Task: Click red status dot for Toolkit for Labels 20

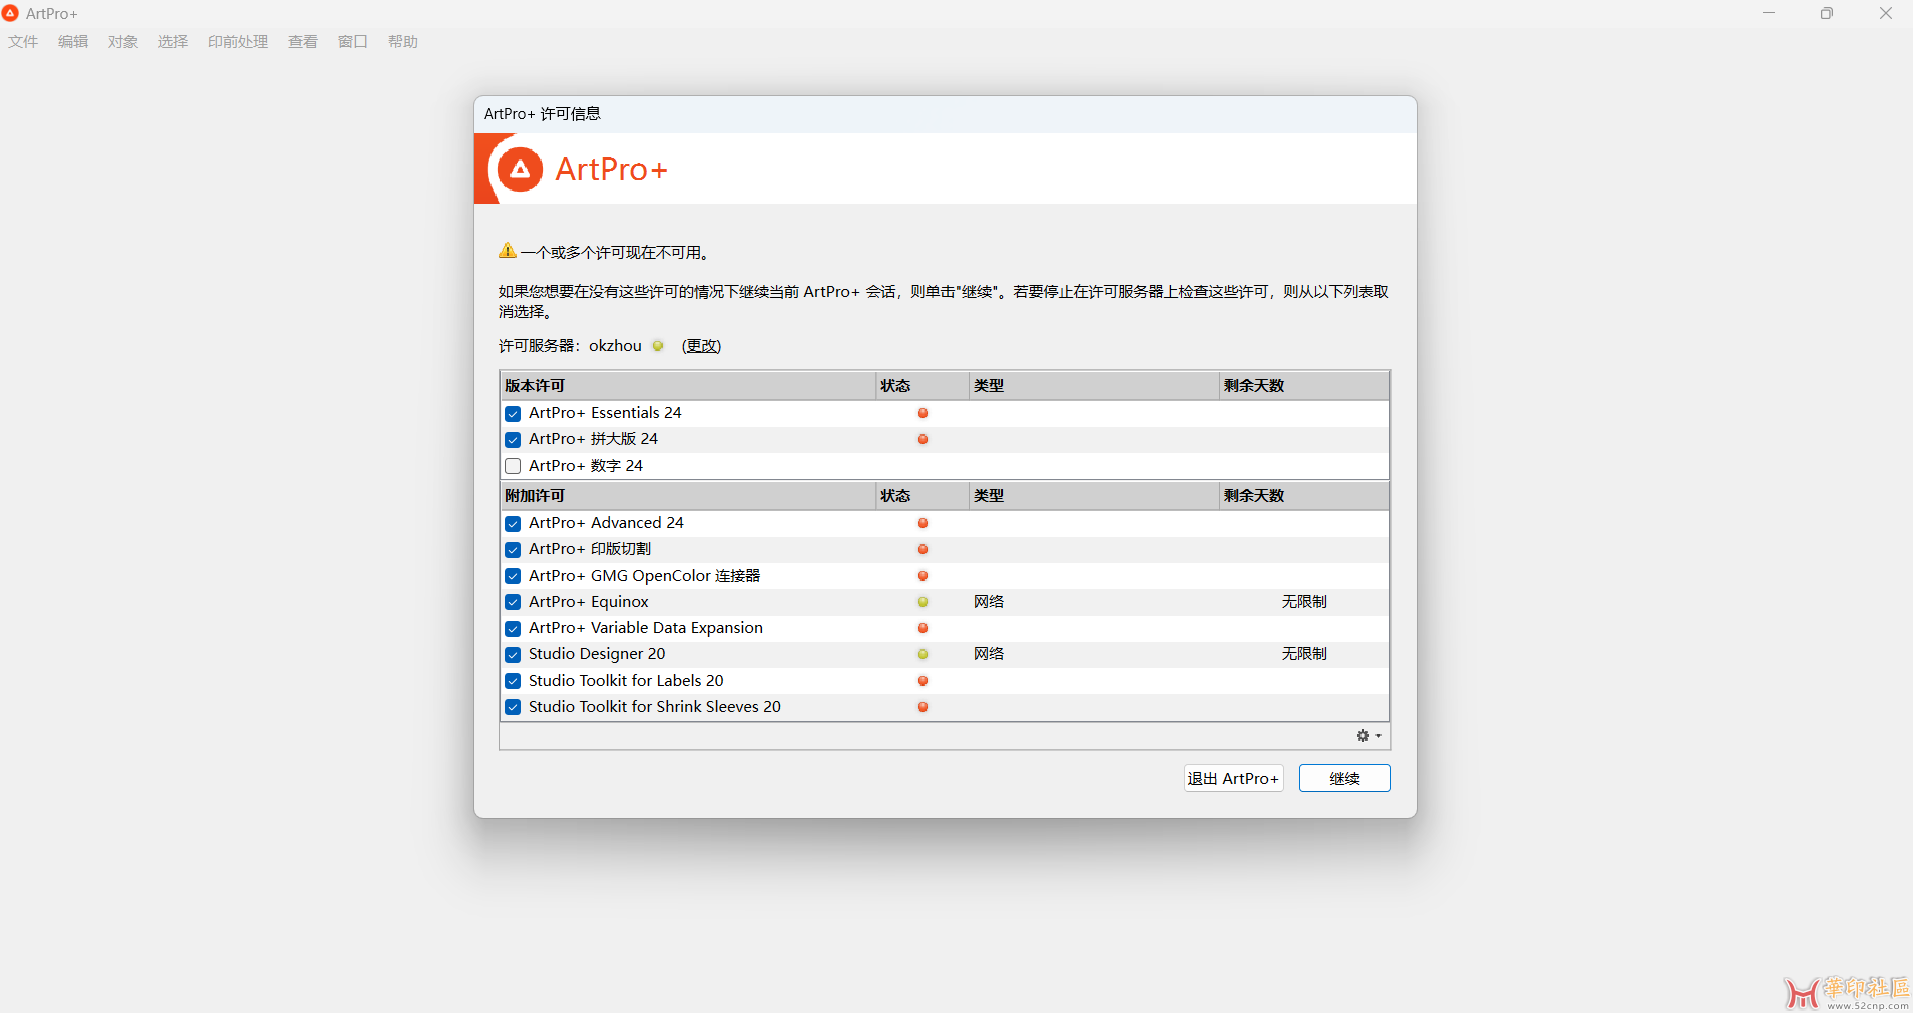Action: [x=923, y=681]
